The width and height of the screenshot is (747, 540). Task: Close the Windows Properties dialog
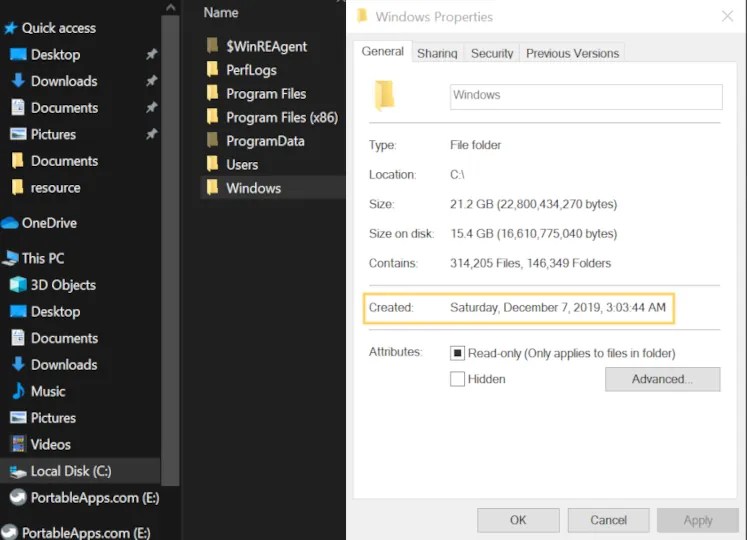727,16
